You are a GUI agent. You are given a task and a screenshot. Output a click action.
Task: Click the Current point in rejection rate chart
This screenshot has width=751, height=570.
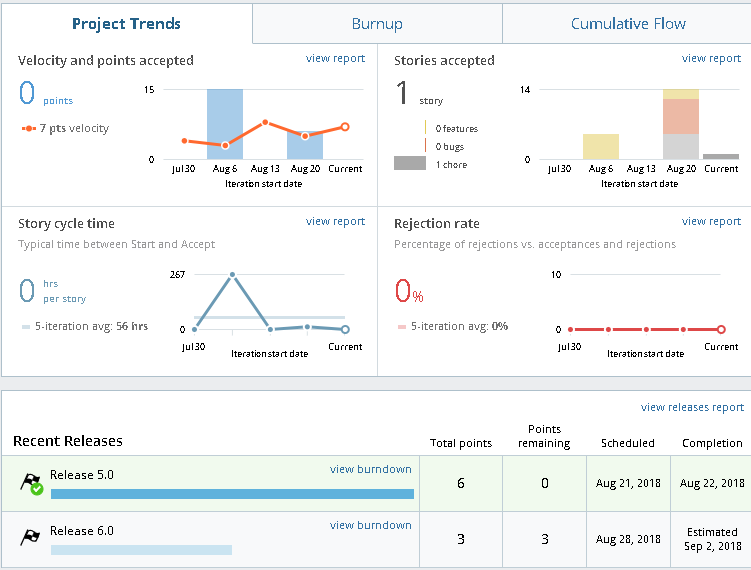pos(721,330)
